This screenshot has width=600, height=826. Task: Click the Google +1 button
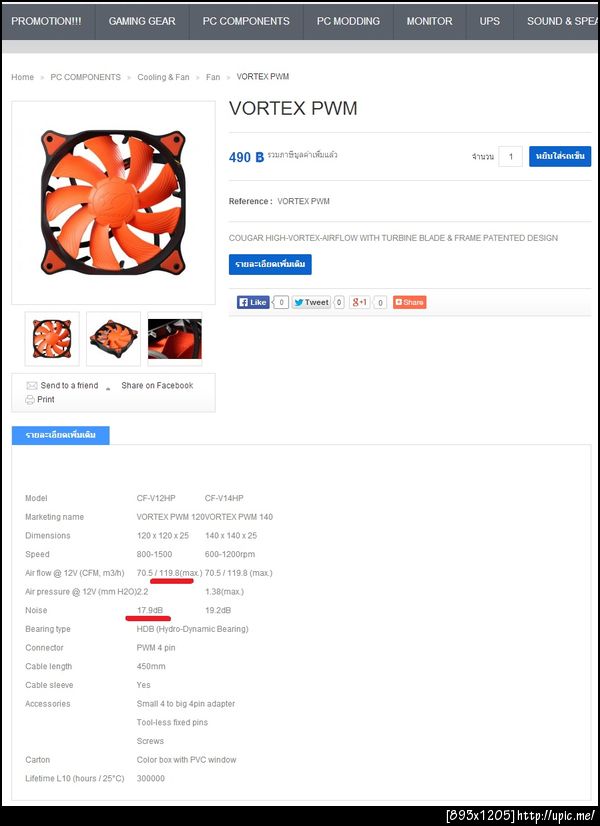tap(360, 302)
